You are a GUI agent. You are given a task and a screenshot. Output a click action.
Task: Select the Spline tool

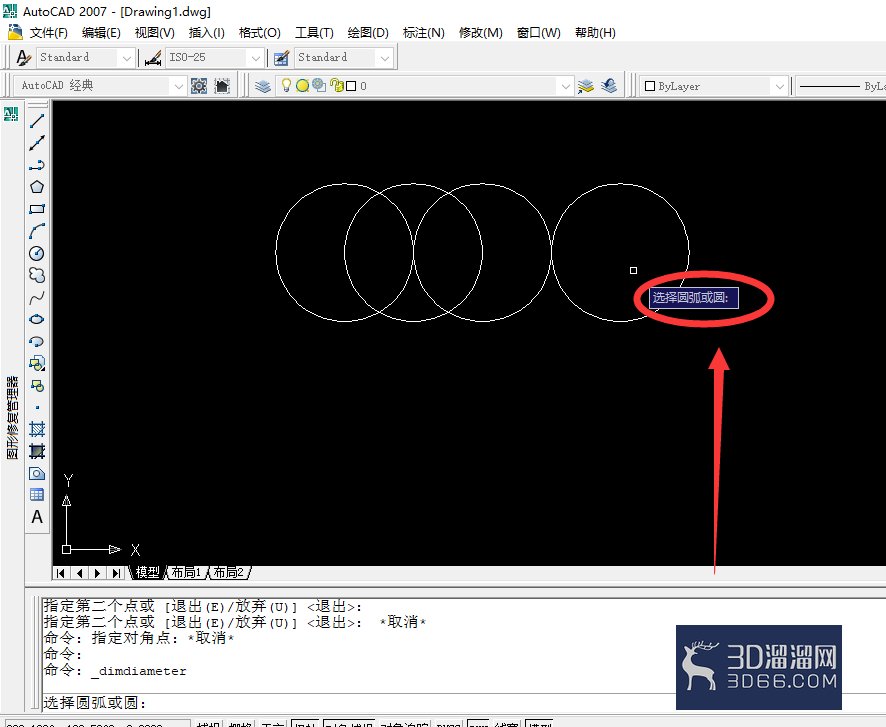(x=37, y=297)
